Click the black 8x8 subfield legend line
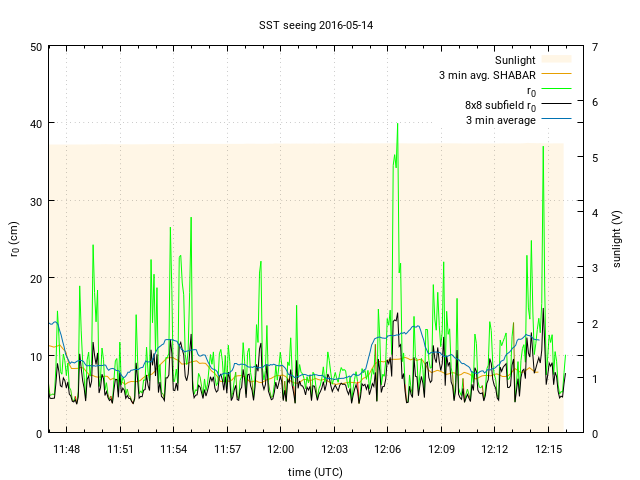640x480 pixels. pyautogui.click(x=555, y=105)
